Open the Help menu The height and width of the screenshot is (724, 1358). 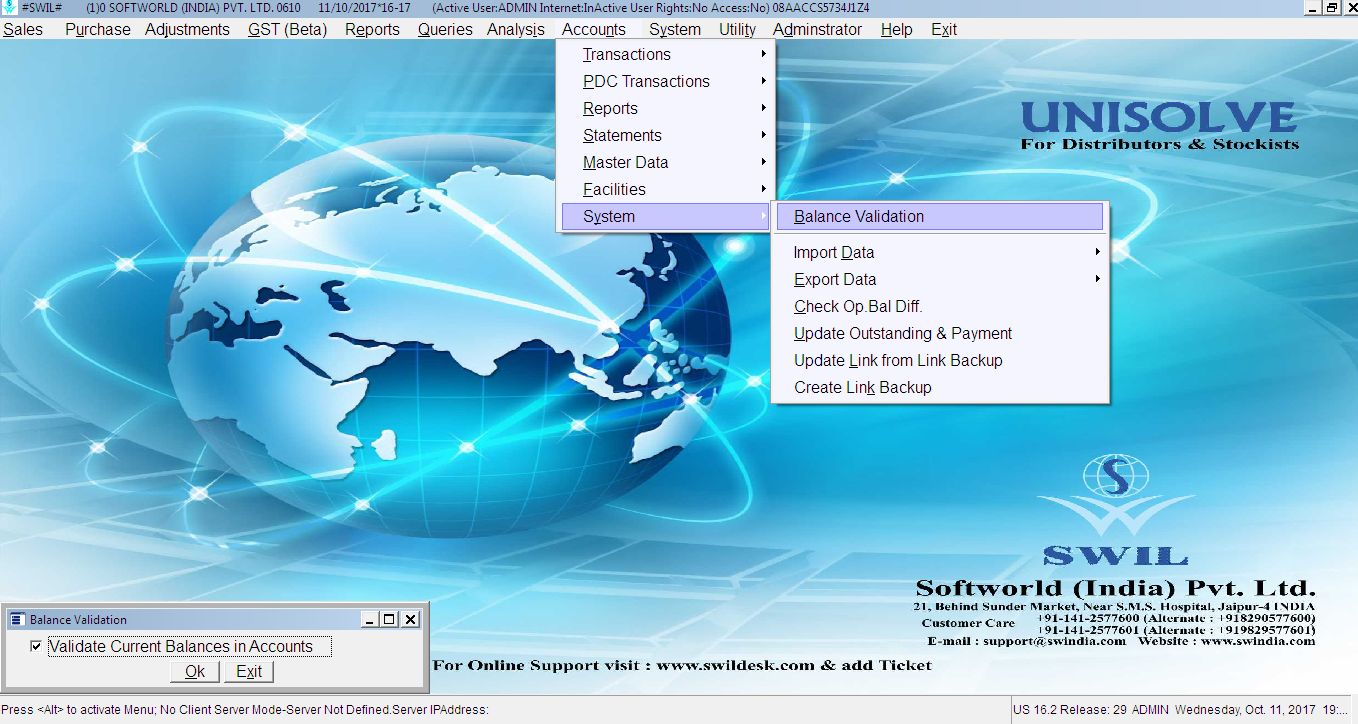[x=897, y=30]
